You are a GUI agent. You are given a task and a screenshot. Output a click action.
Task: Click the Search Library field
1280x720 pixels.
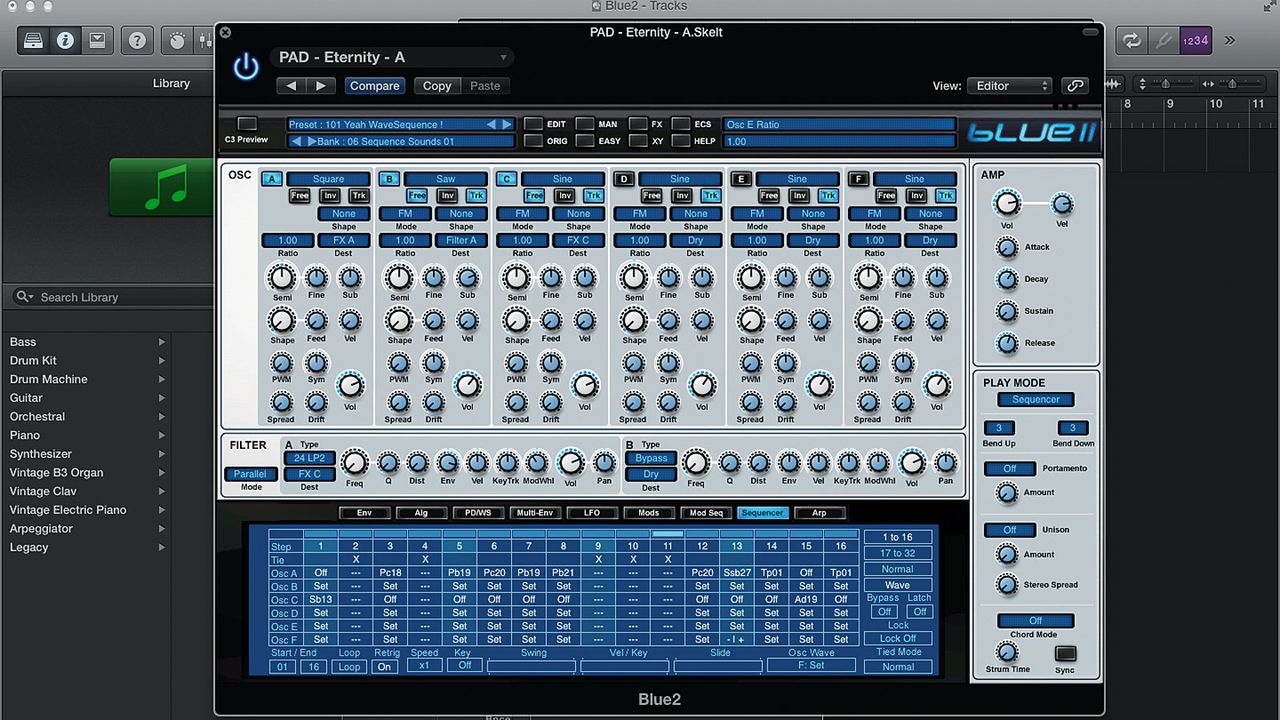112,297
